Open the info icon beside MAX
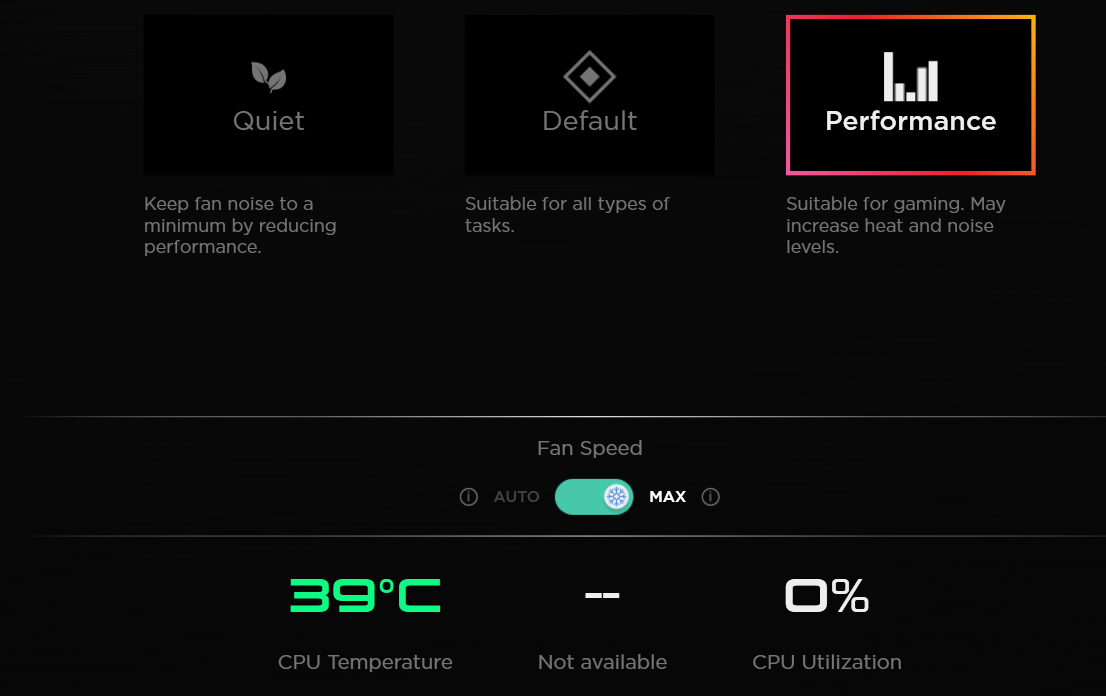 click(711, 497)
